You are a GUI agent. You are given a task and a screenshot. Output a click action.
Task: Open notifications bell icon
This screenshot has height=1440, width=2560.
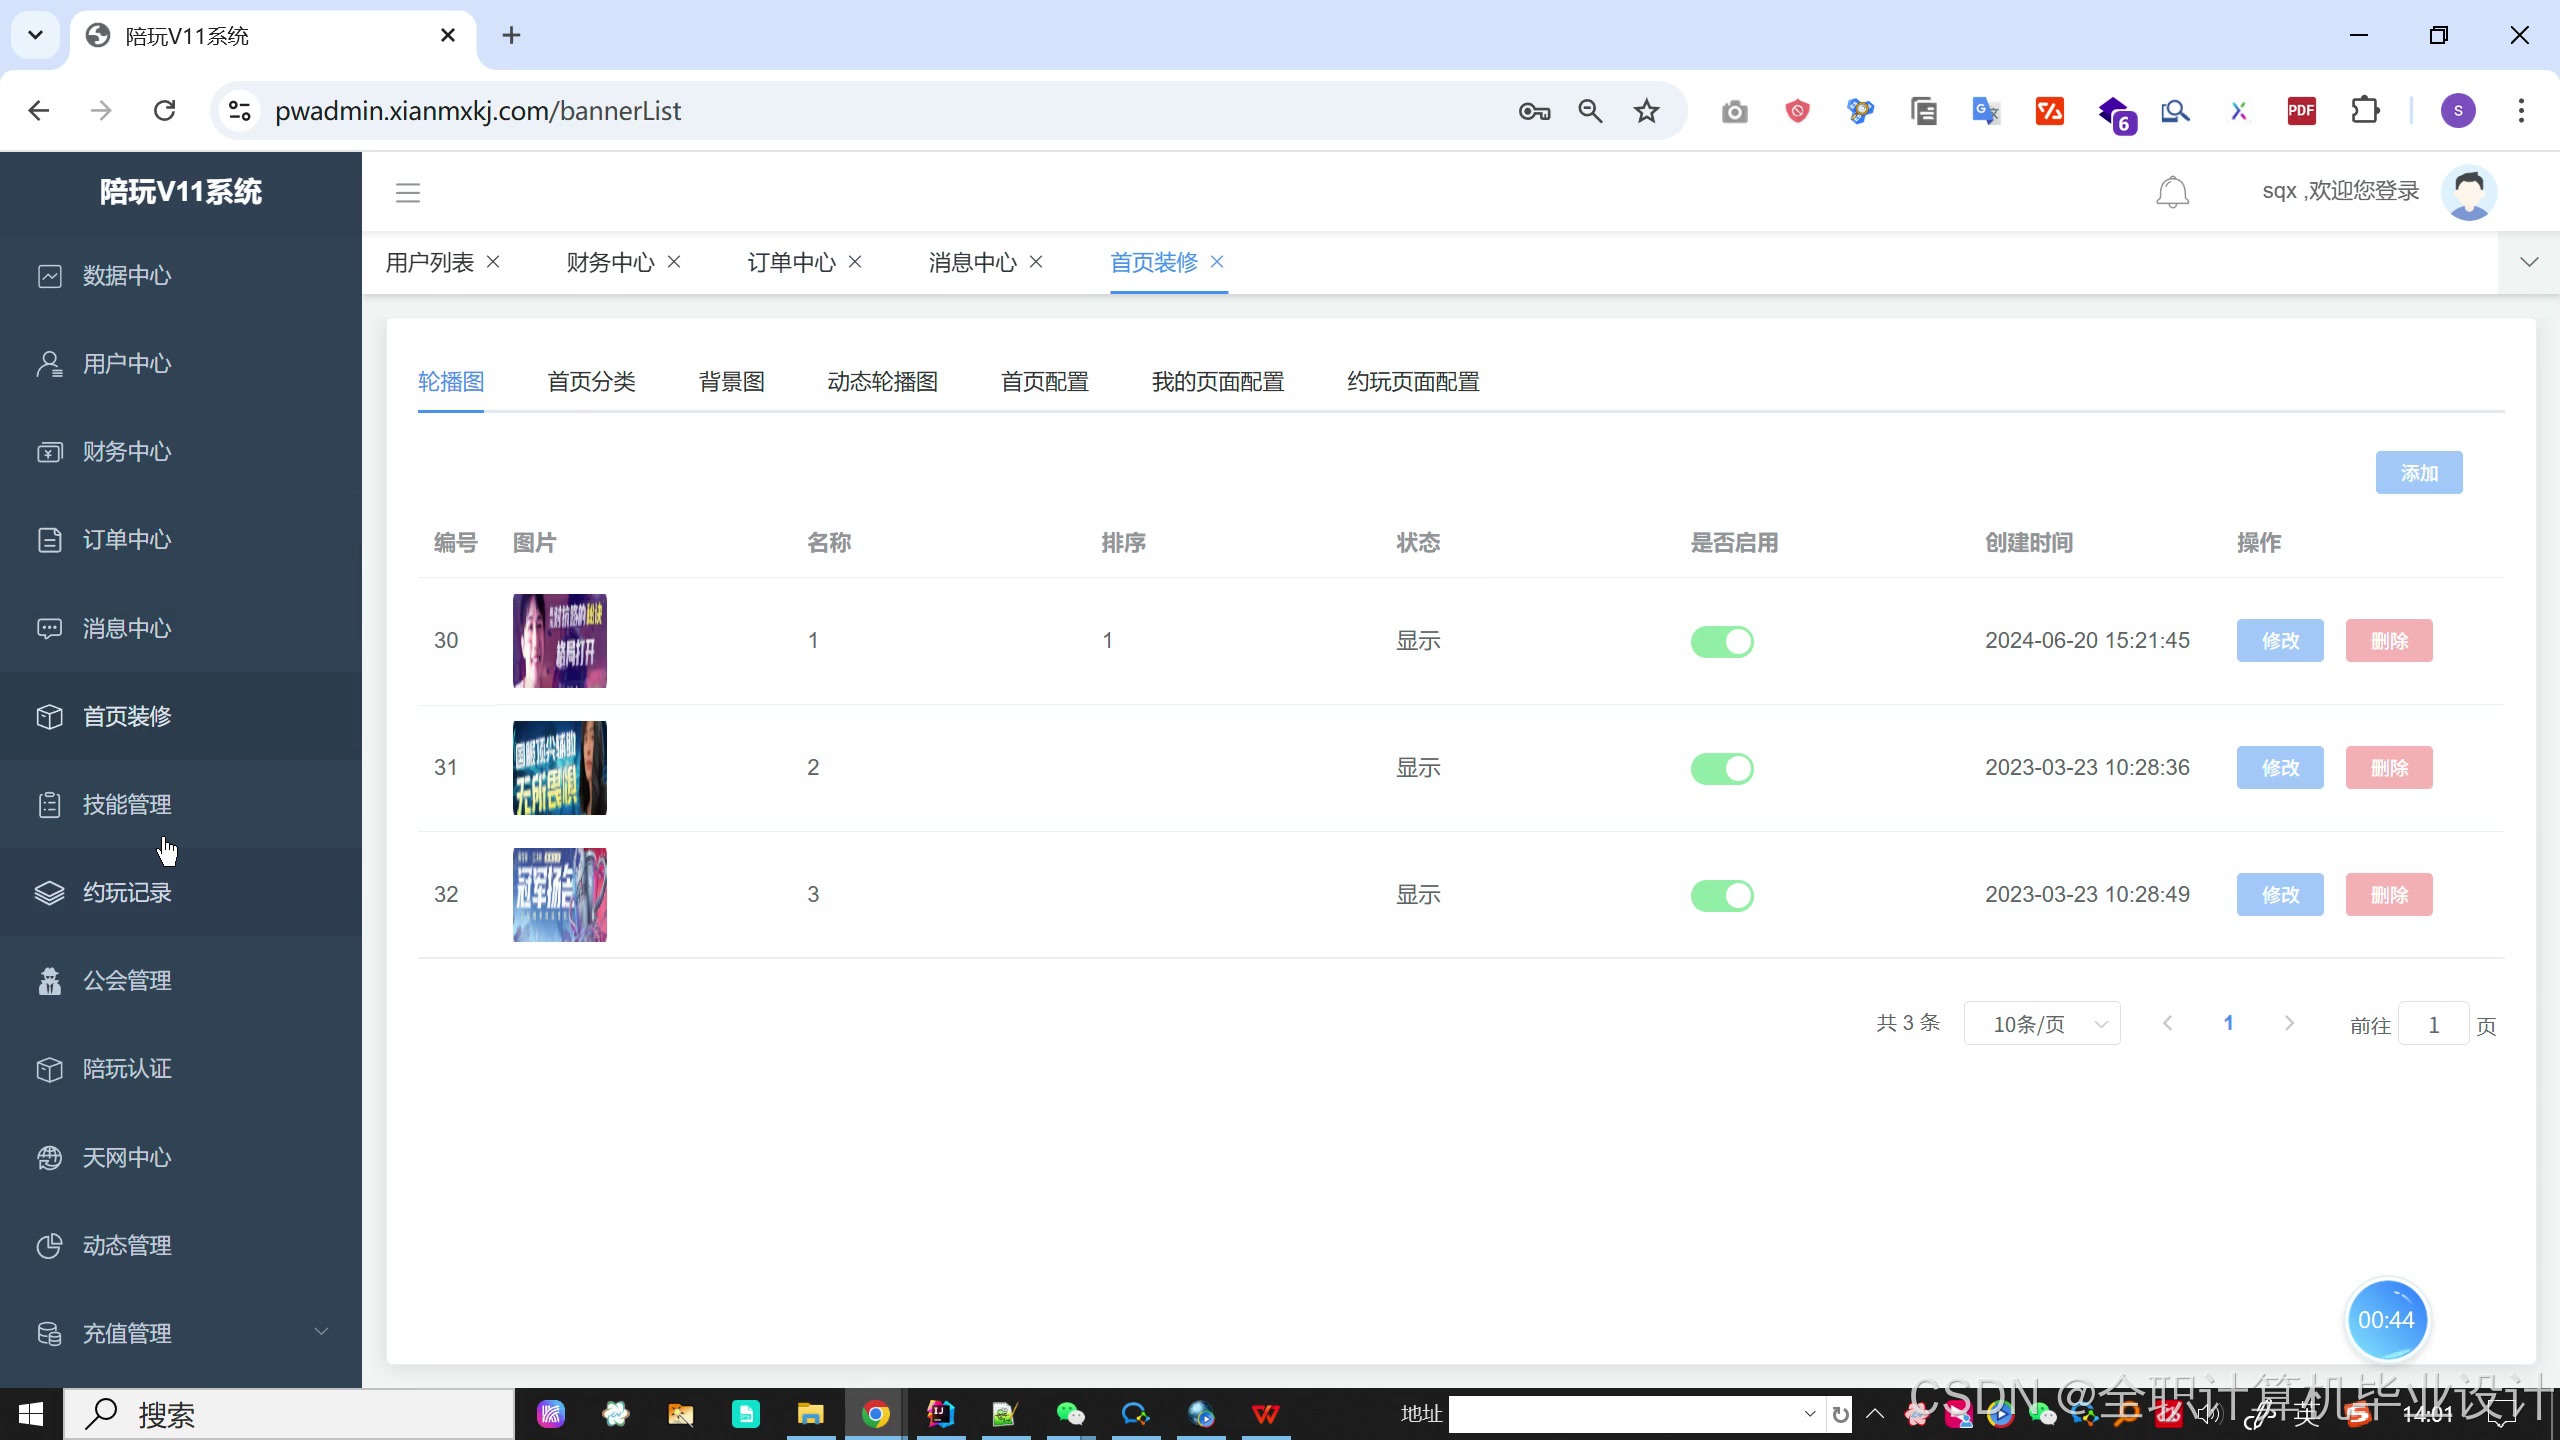[2172, 192]
